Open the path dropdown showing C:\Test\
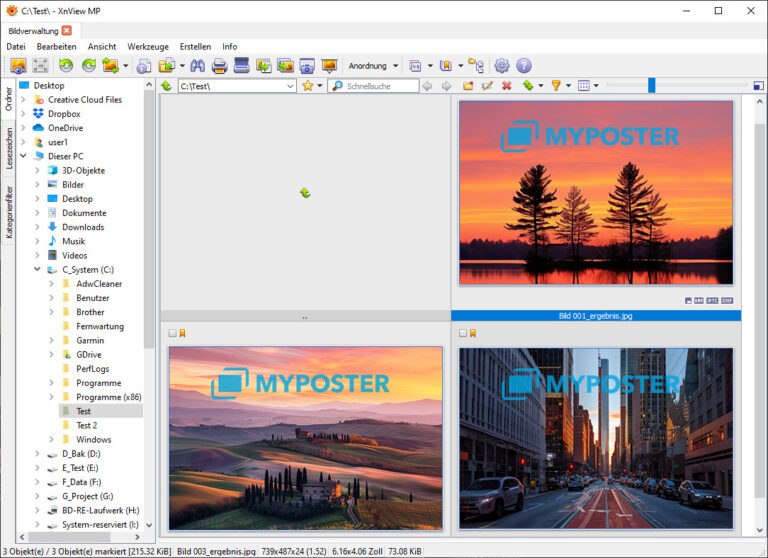 290,86
